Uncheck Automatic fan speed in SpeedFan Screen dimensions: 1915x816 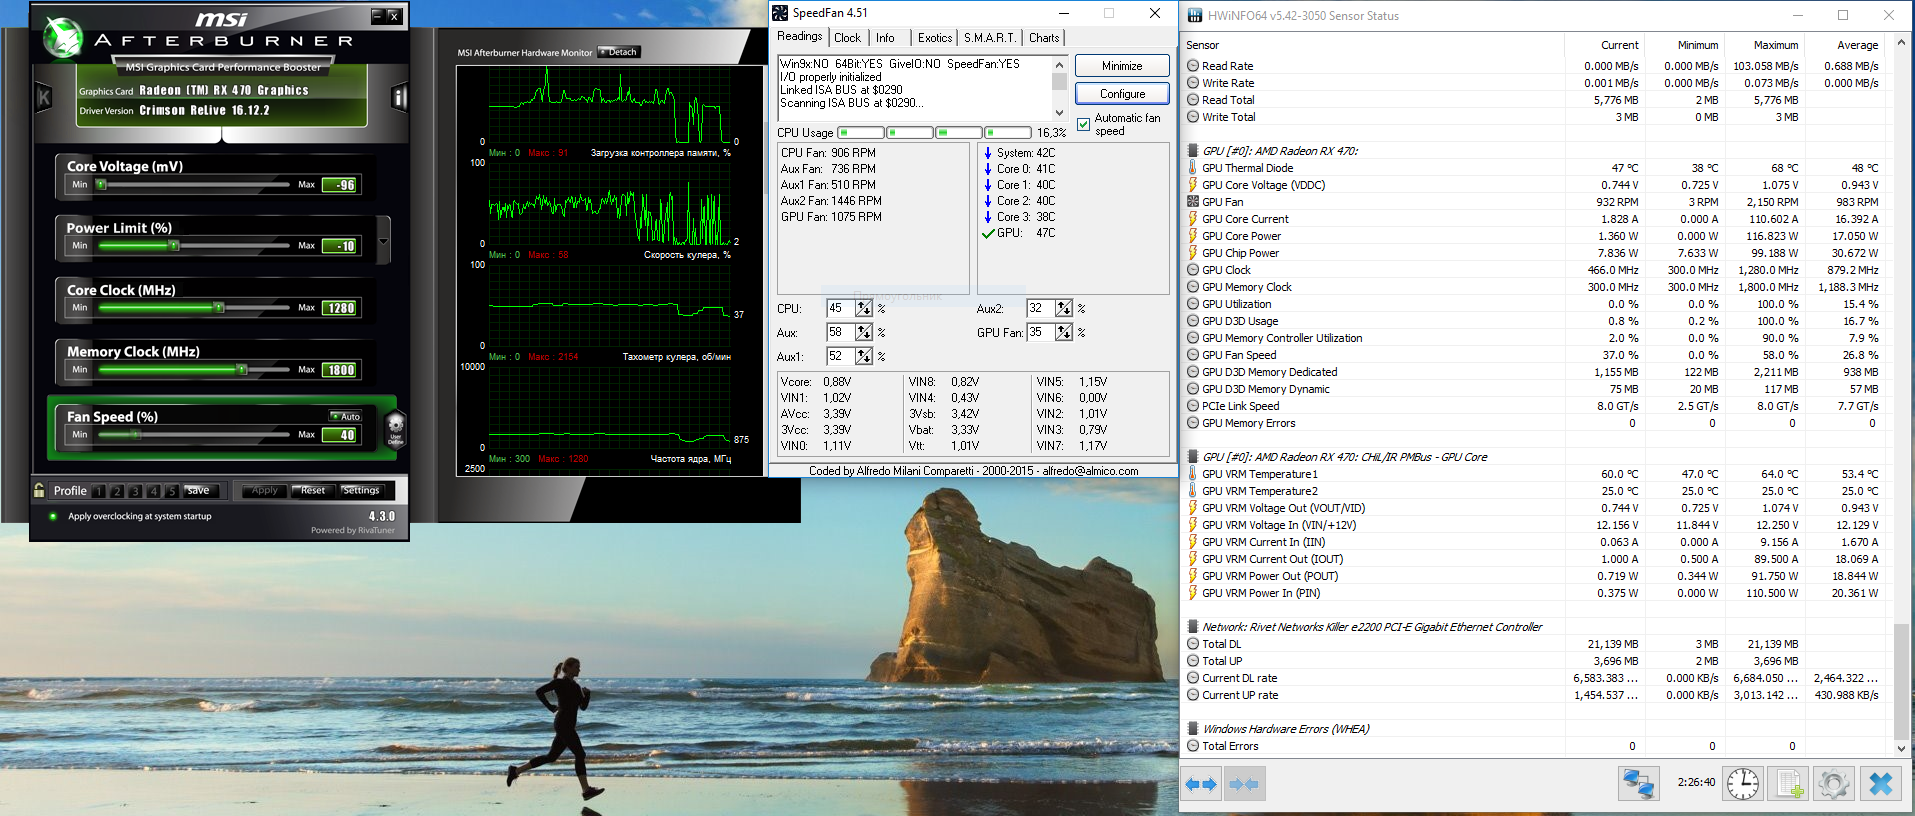(1084, 124)
